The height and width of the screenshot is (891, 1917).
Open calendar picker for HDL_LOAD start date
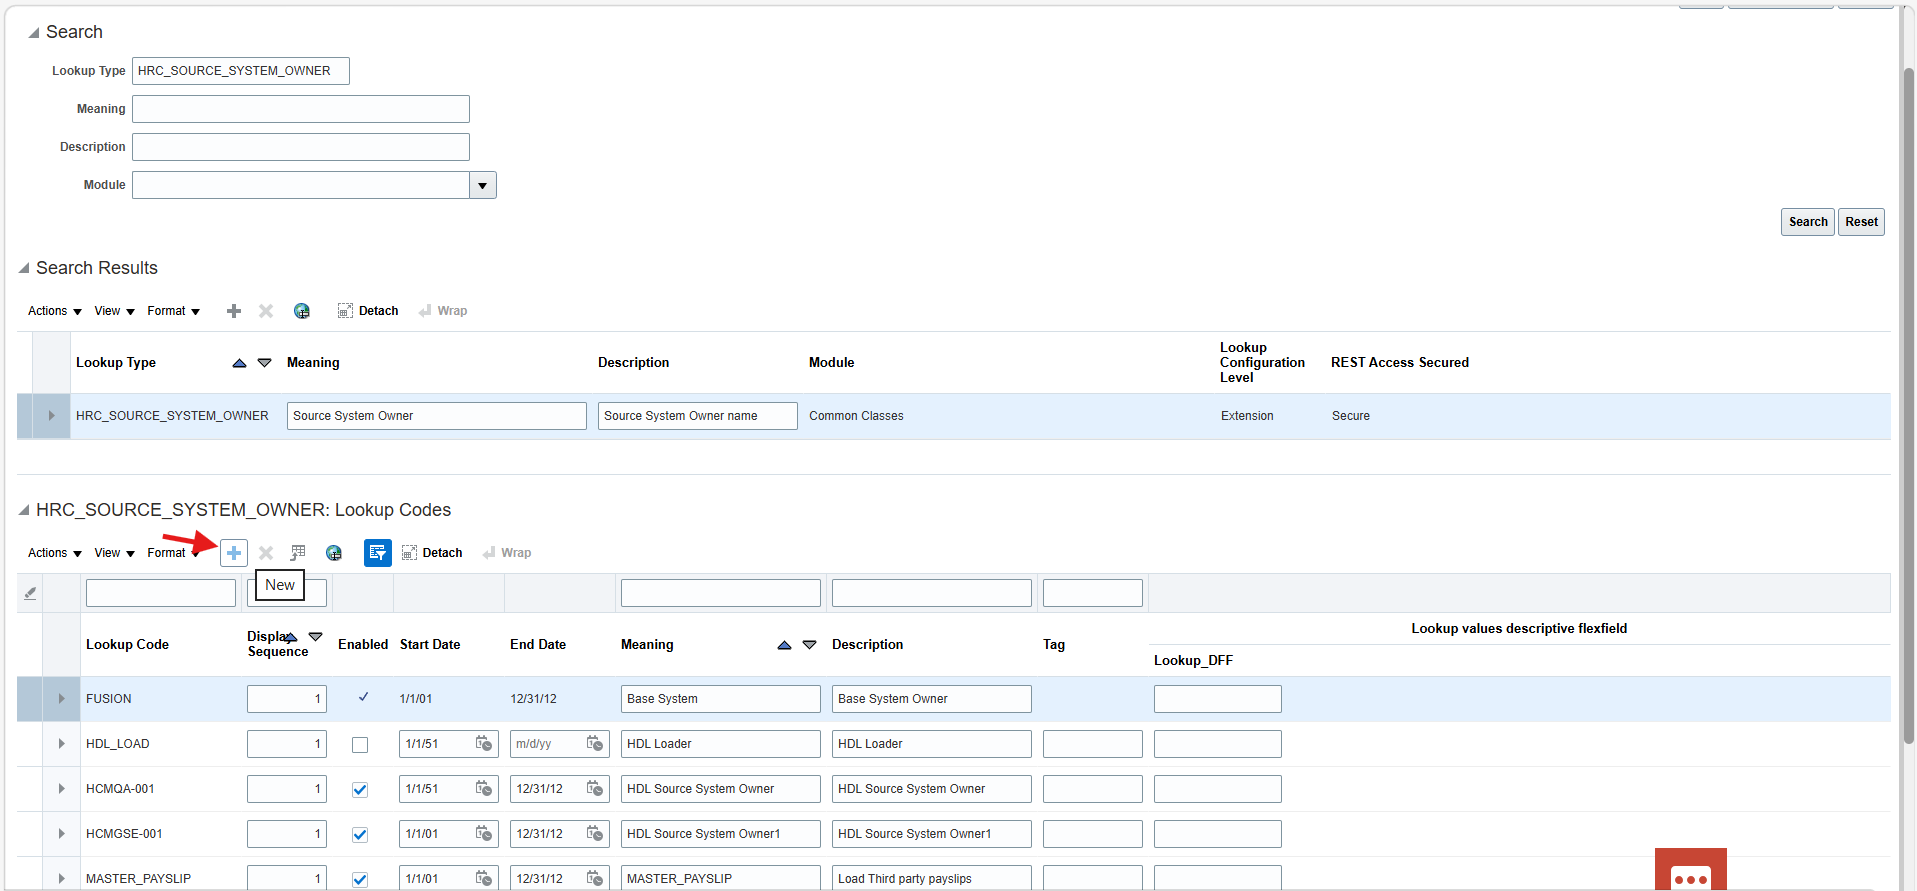pos(484,744)
